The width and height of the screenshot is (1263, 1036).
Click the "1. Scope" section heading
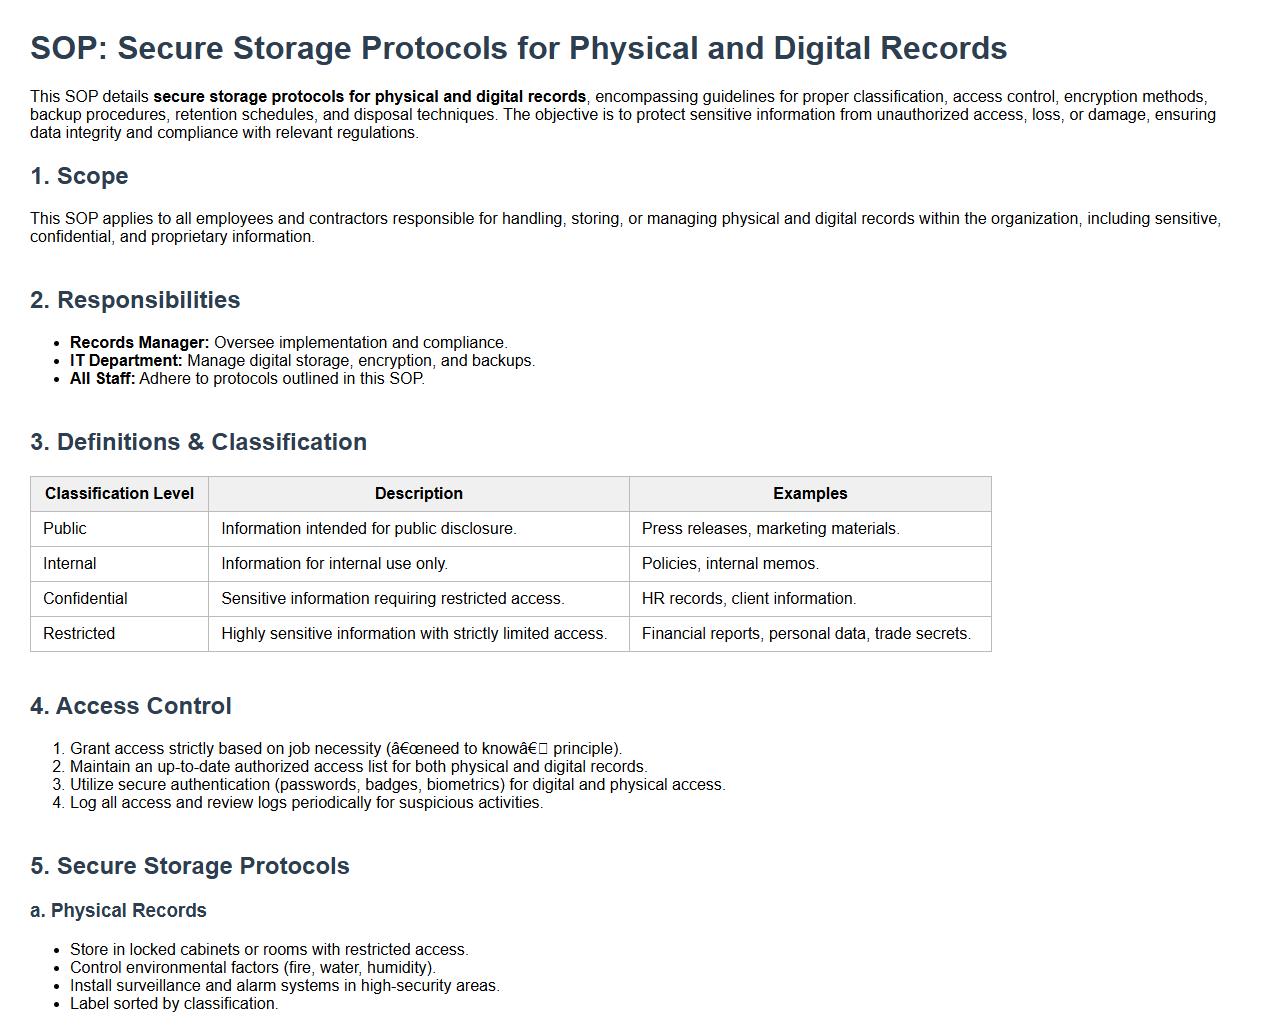(x=79, y=176)
